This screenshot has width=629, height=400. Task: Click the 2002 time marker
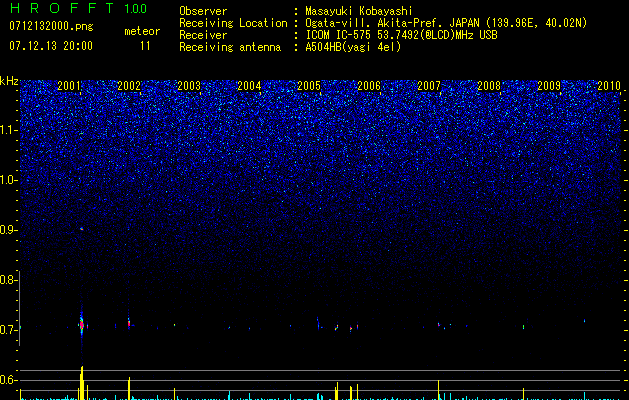point(129,86)
